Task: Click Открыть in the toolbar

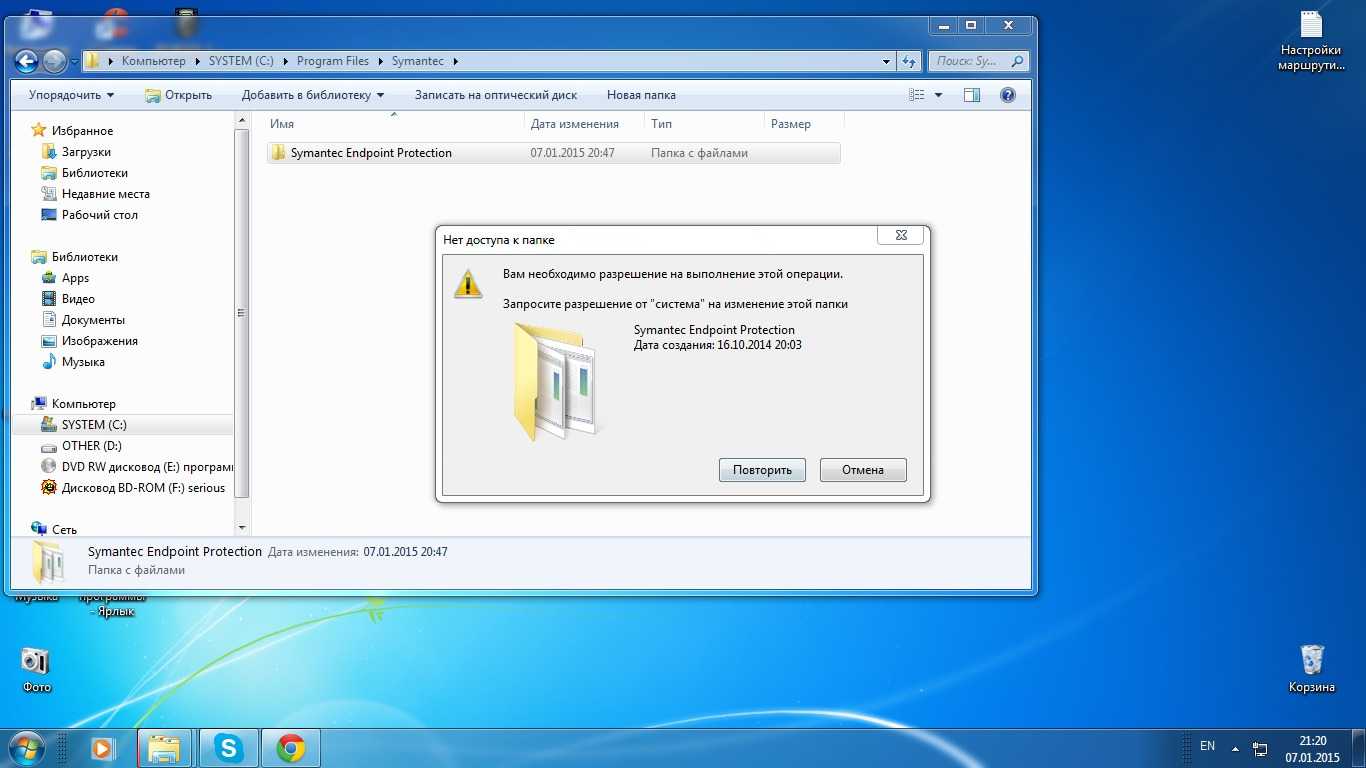Action: (x=178, y=95)
